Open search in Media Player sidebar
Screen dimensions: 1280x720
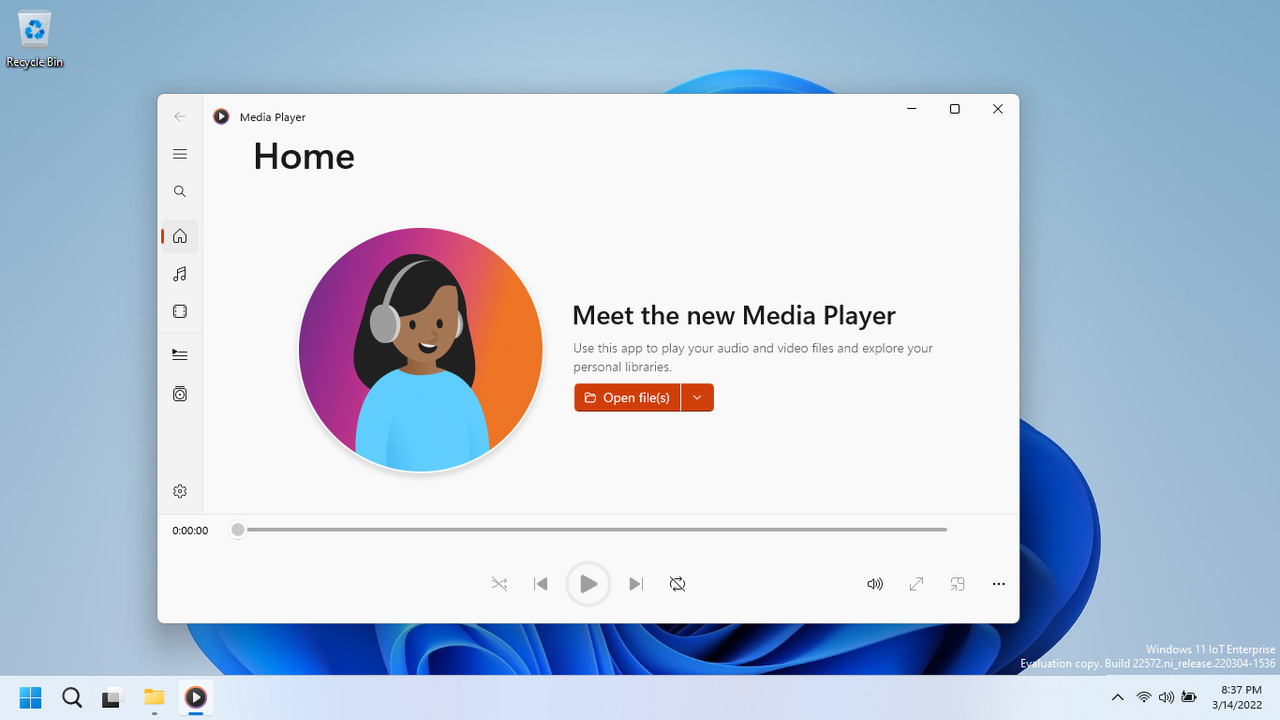180,191
